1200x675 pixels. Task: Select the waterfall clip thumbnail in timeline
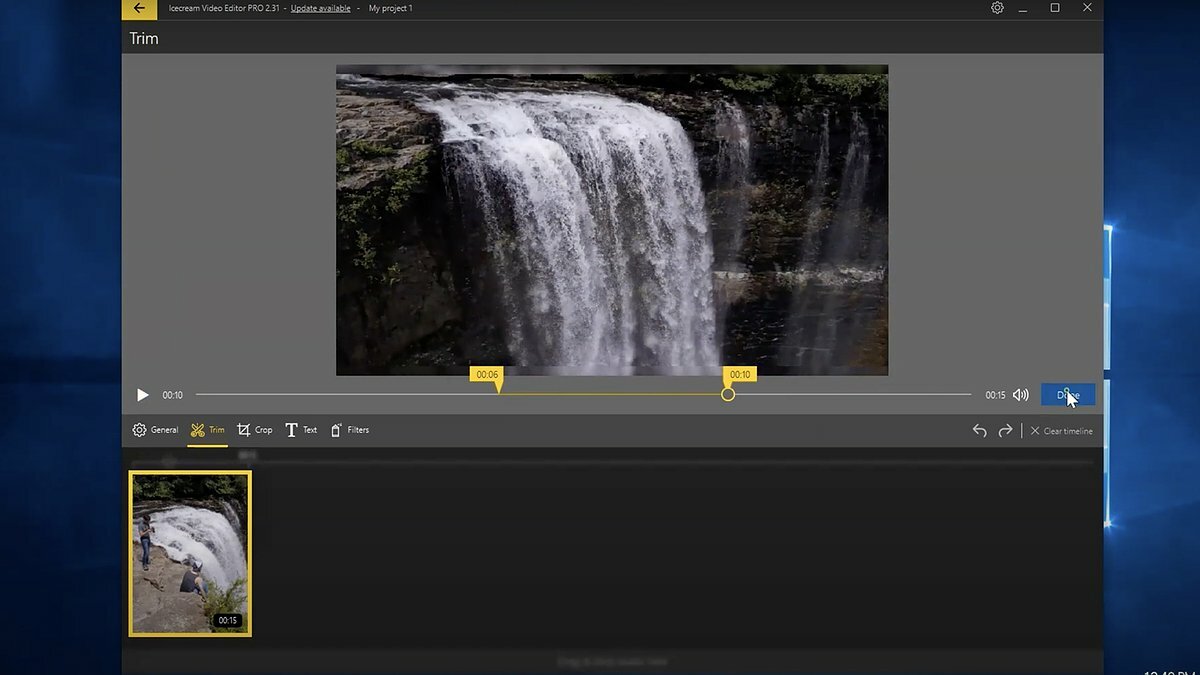click(x=190, y=553)
